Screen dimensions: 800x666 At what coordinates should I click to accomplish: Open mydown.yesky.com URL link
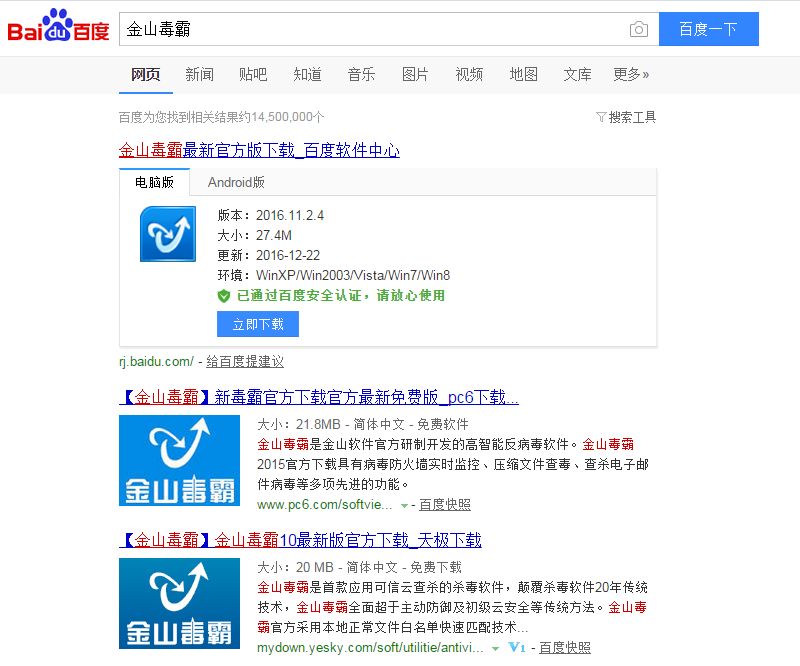click(x=370, y=648)
